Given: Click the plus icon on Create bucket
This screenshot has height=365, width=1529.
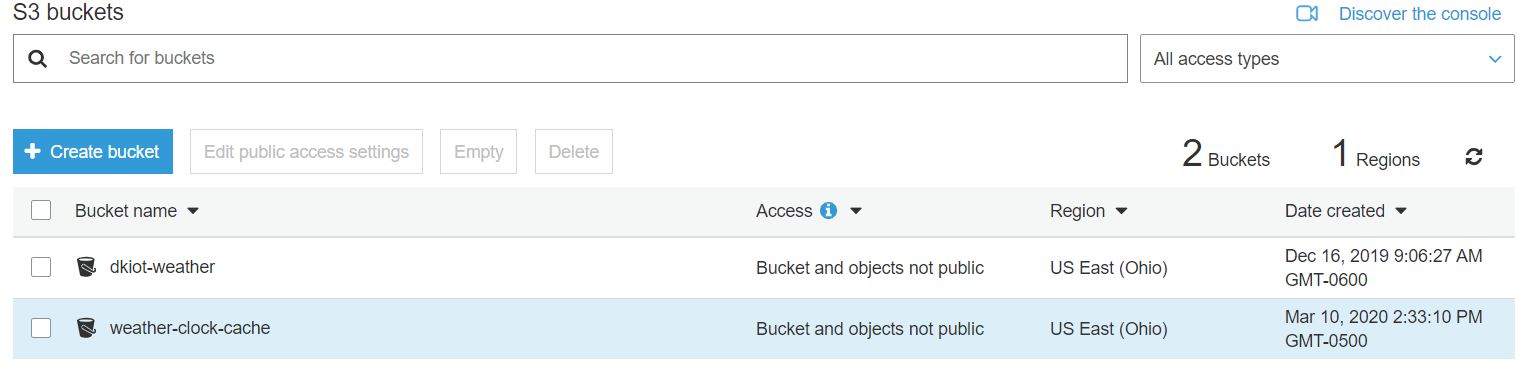Looking at the screenshot, I should point(32,151).
